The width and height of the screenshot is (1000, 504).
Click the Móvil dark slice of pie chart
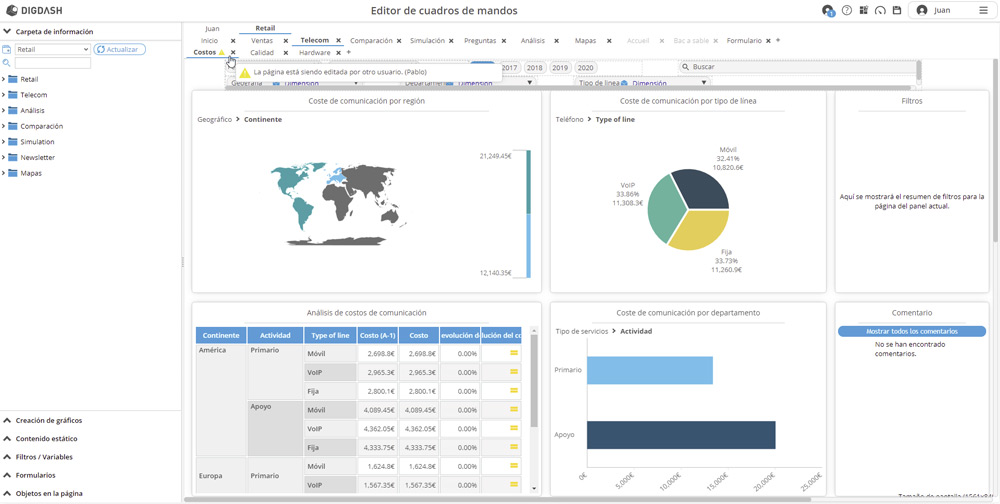tap(704, 190)
